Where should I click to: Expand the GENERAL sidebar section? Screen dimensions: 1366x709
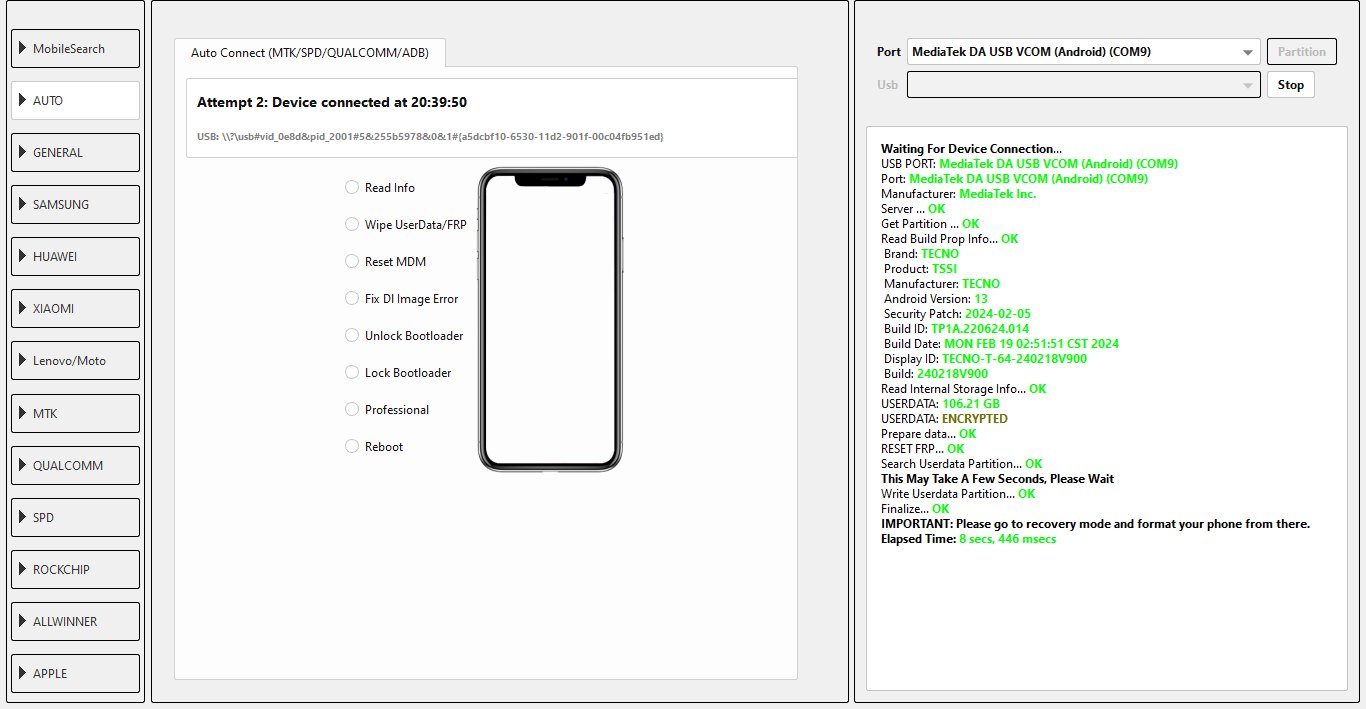(x=75, y=152)
